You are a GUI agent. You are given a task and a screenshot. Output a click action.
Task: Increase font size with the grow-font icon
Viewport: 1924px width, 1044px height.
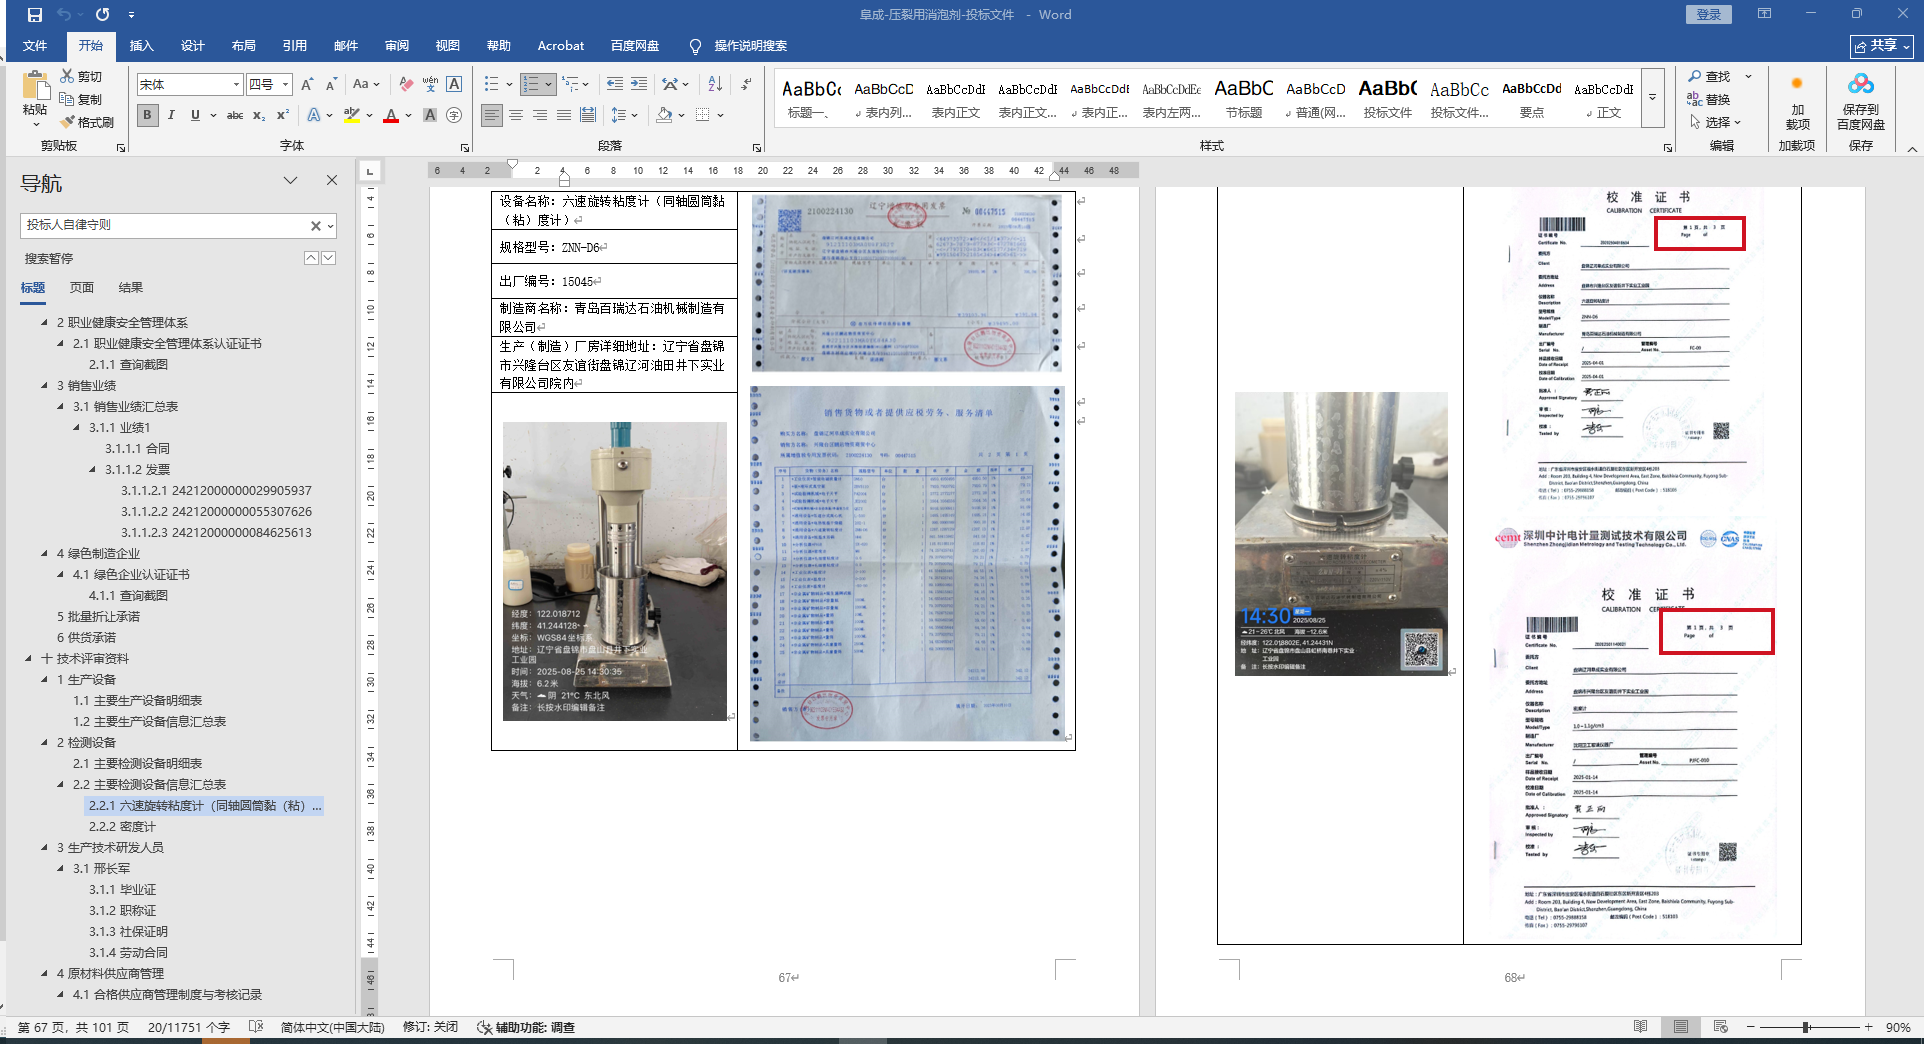pyautogui.click(x=307, y=84)
